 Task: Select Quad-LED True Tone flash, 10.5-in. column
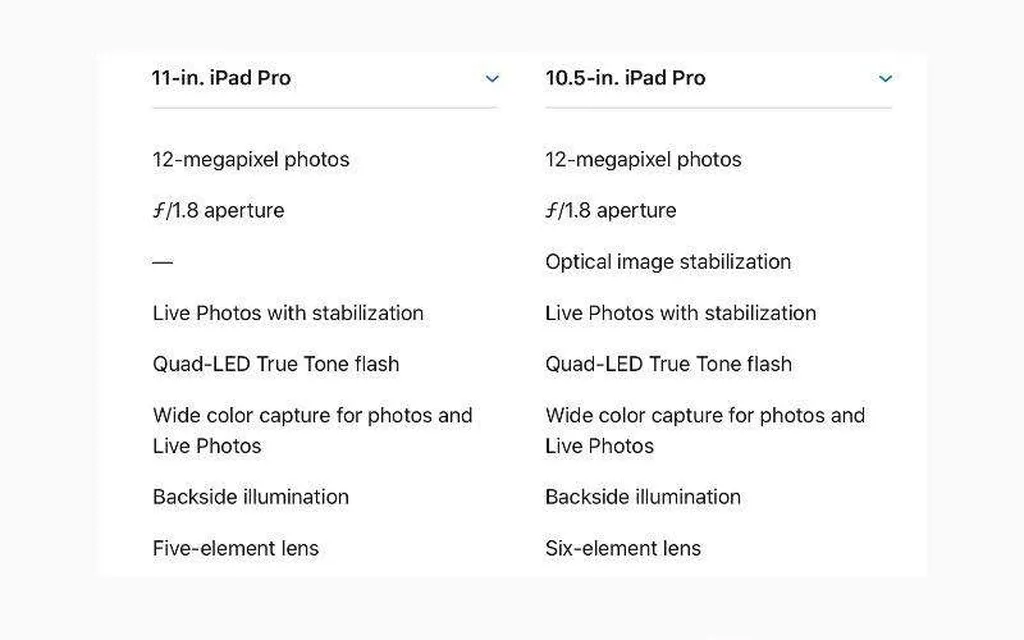[x=668, y=364]
